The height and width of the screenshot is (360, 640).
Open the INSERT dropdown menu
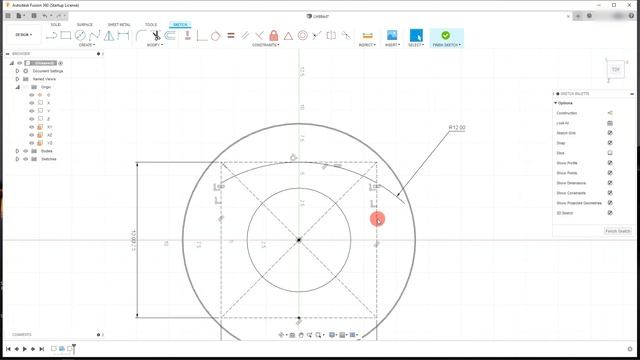392,45
